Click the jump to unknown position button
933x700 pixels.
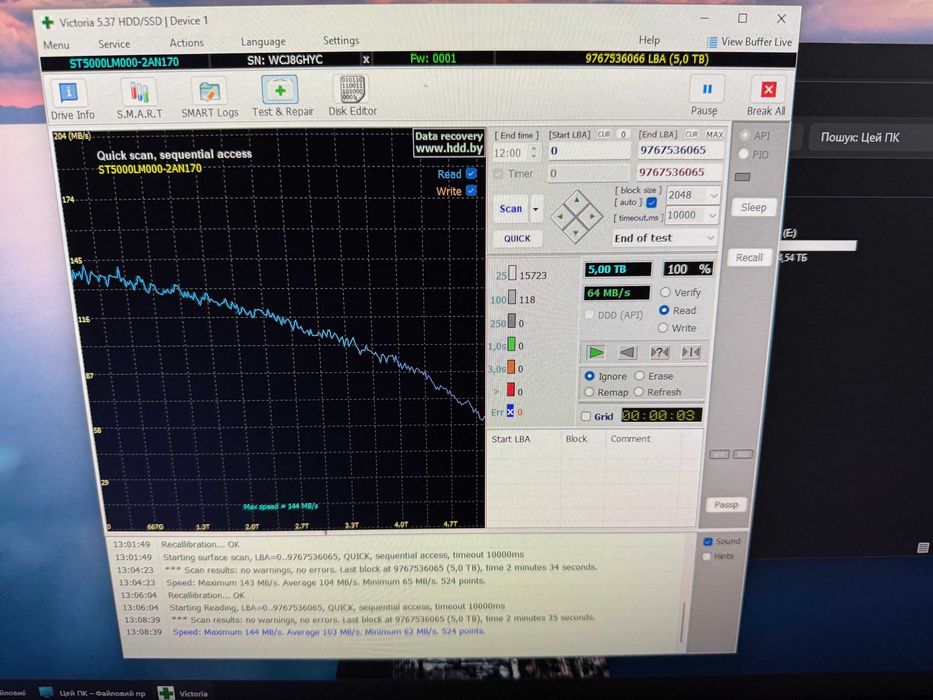659,352
